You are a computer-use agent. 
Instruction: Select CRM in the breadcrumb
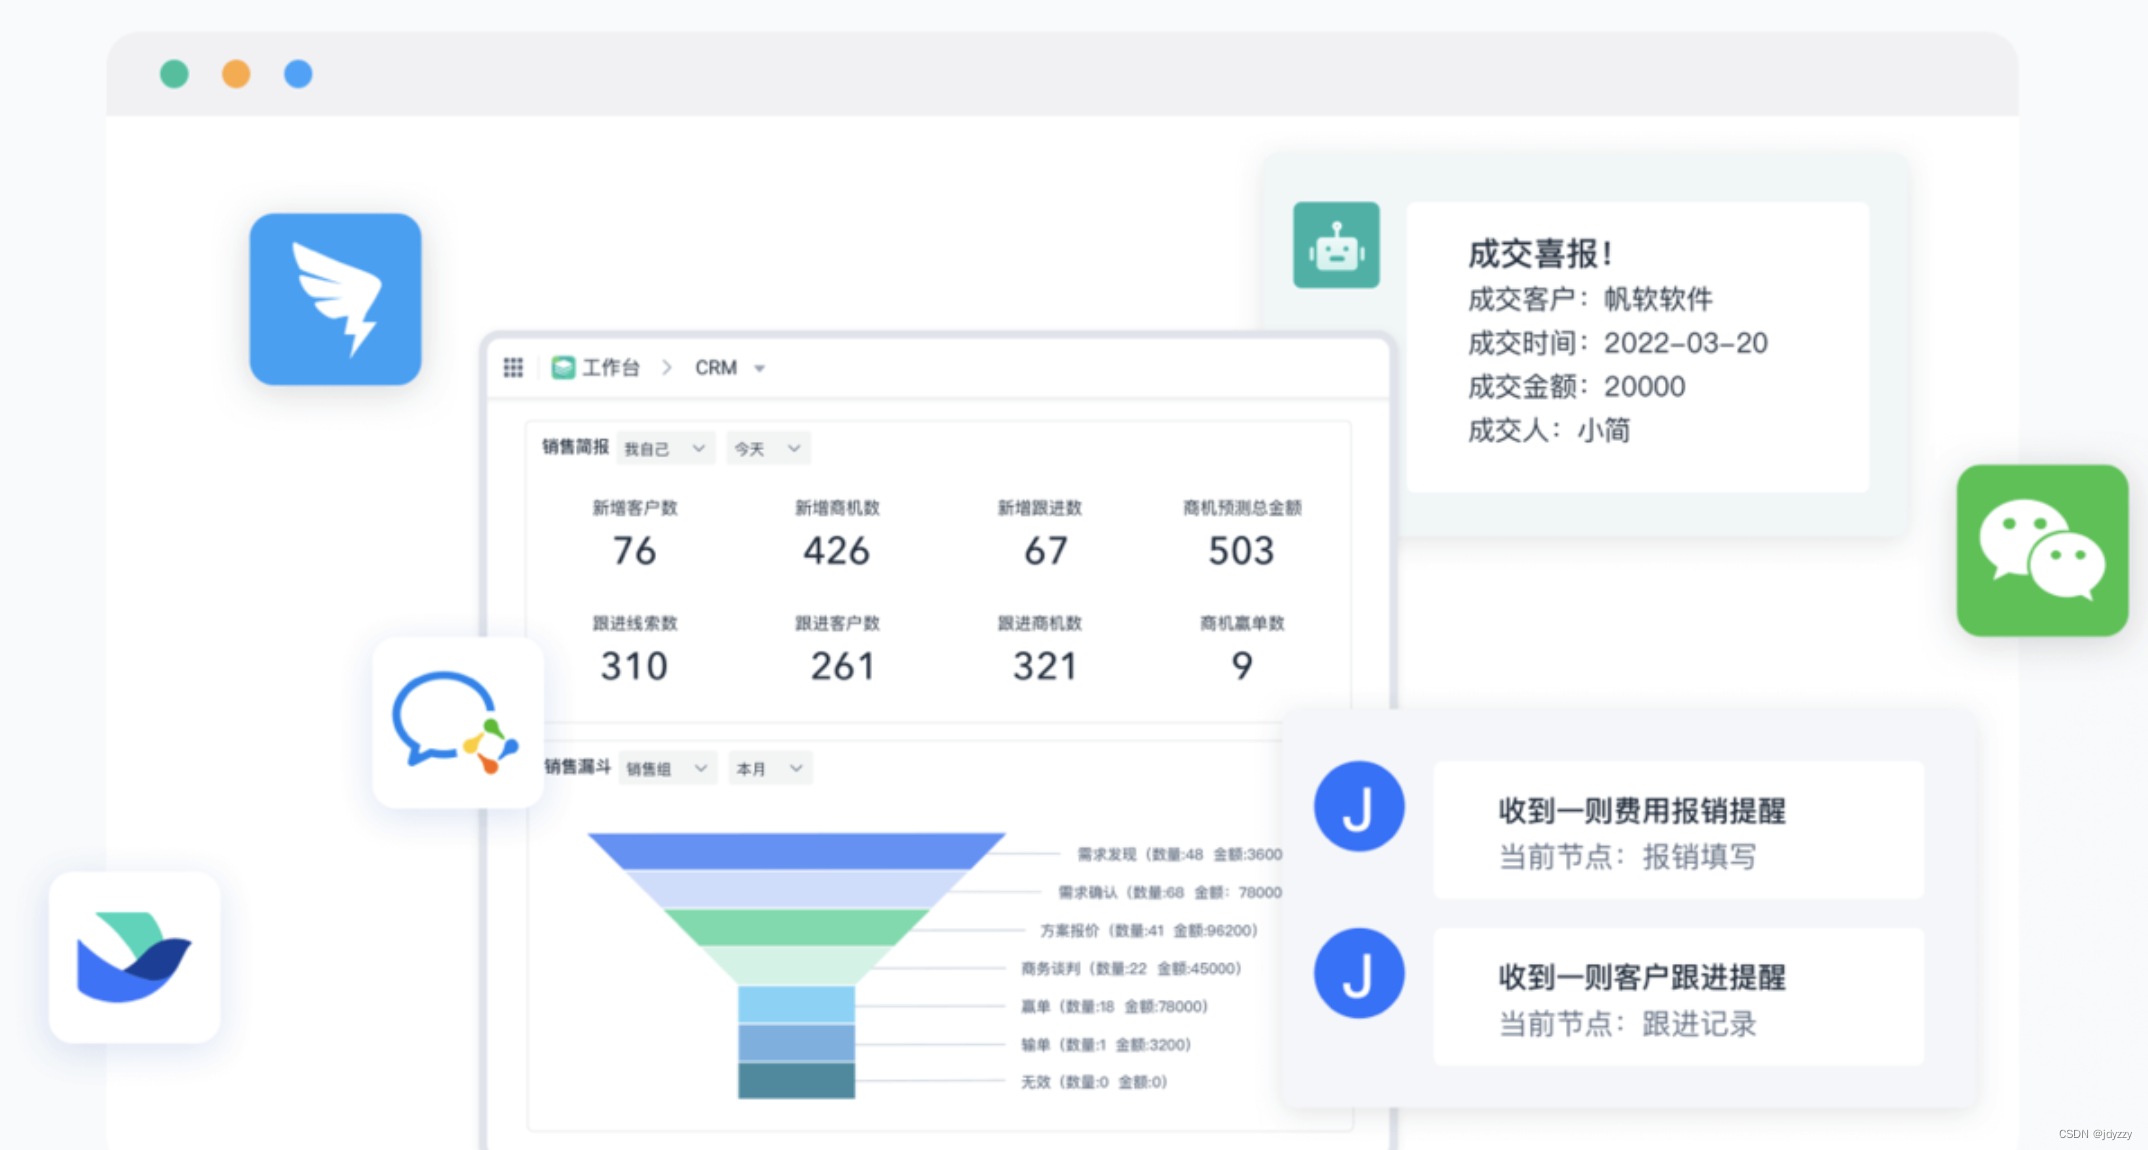coord(716,368)
